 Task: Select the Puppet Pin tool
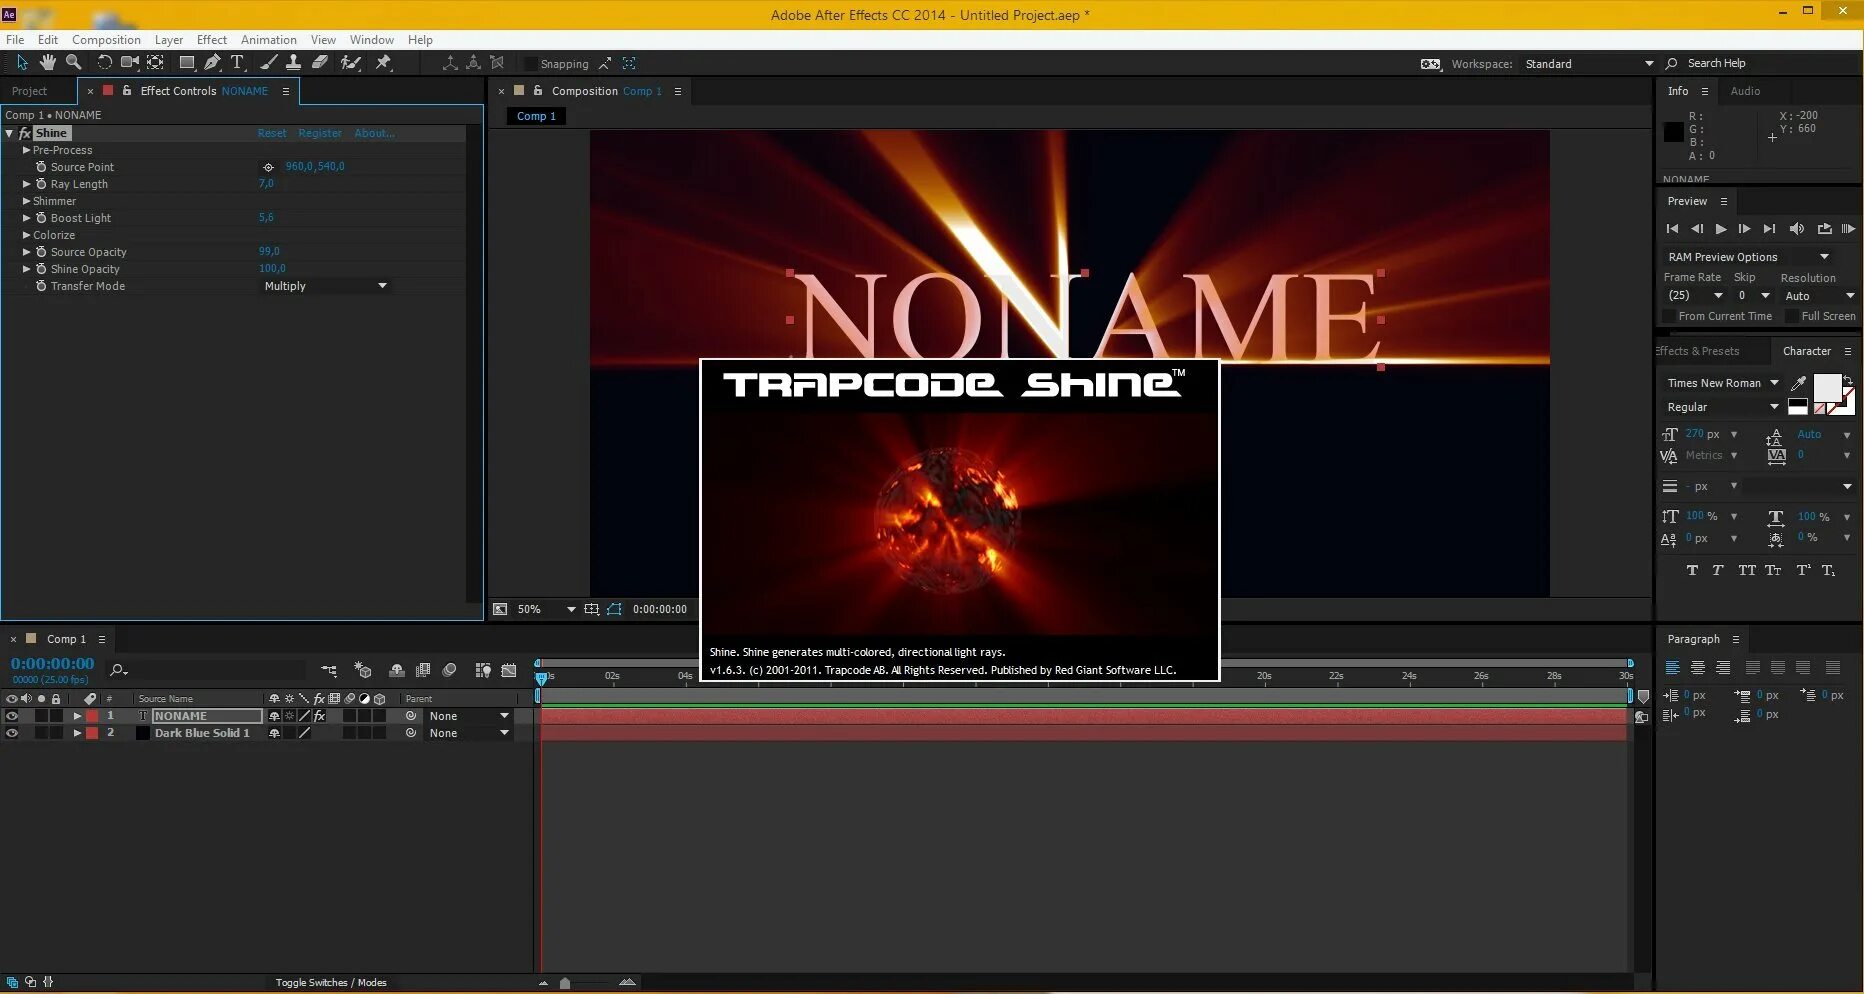tap(383, 63)
